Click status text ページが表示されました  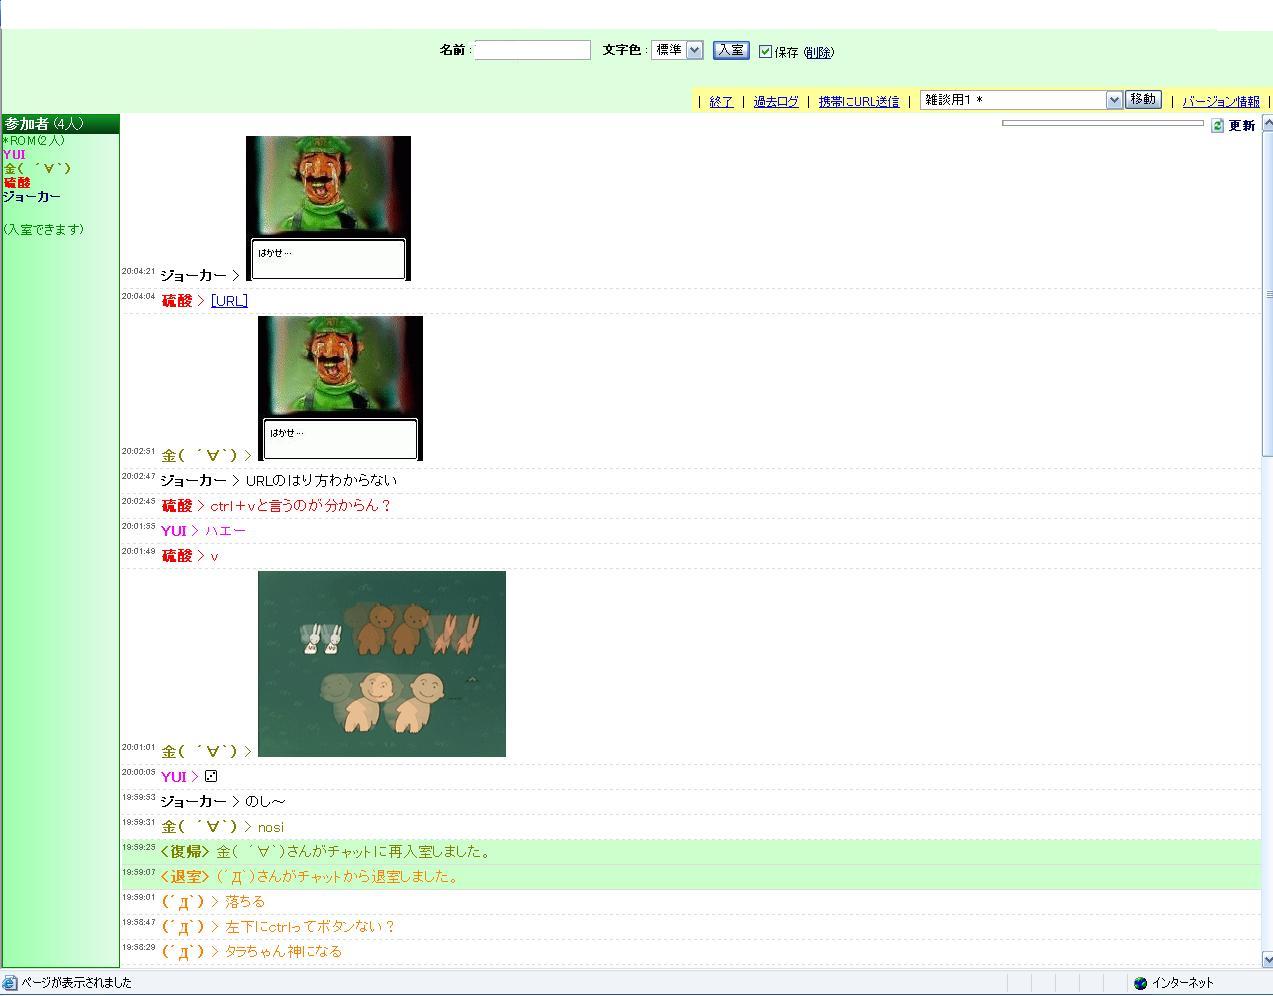pyautogui.click(x=76, y=983)
